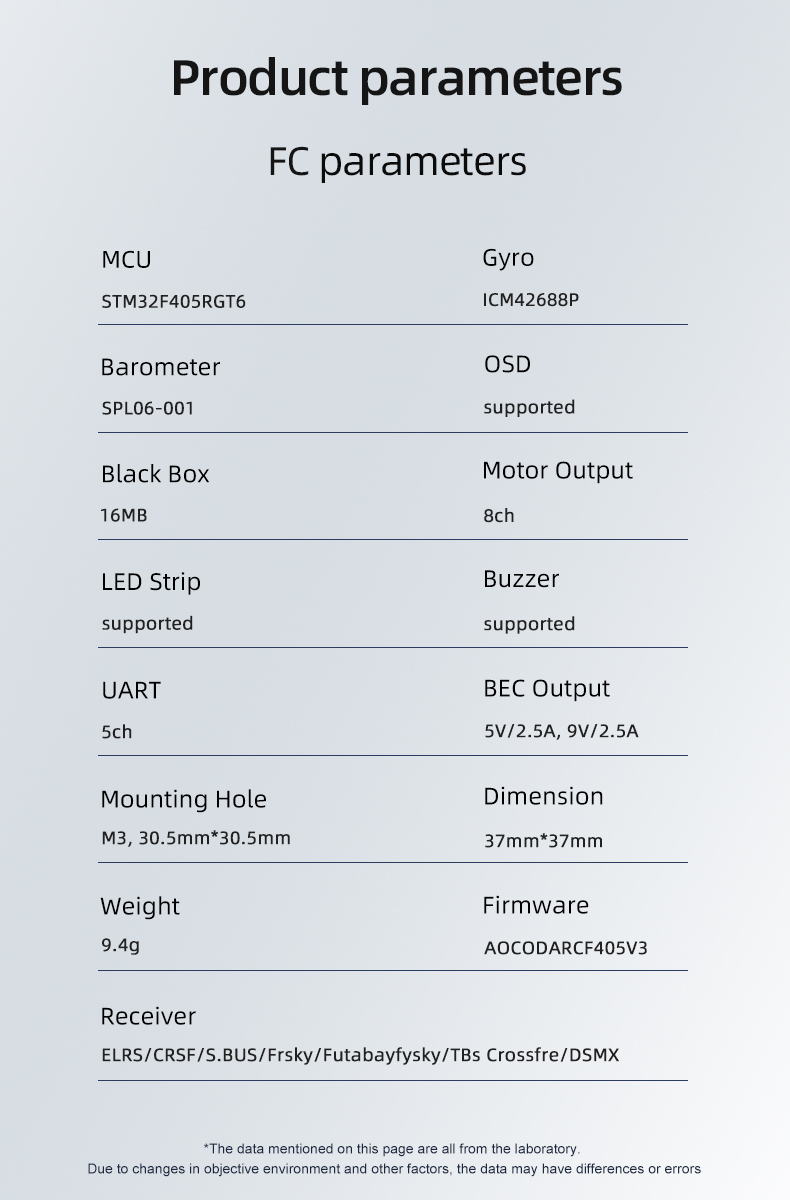Select the Barometer value SPL06-001
The image size is (790, 1200).
click(148, 408)
